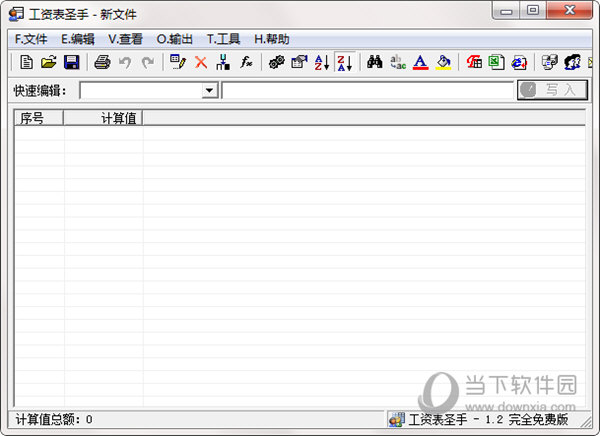
Task: Sort descending with Z-A icon
Action: (345, 62)
